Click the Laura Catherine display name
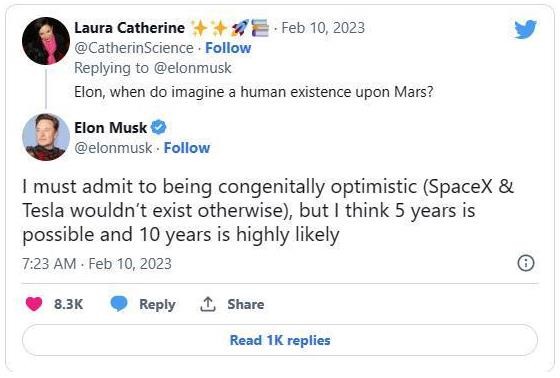Viewport: 560px width, 378px height. [129, 28]
